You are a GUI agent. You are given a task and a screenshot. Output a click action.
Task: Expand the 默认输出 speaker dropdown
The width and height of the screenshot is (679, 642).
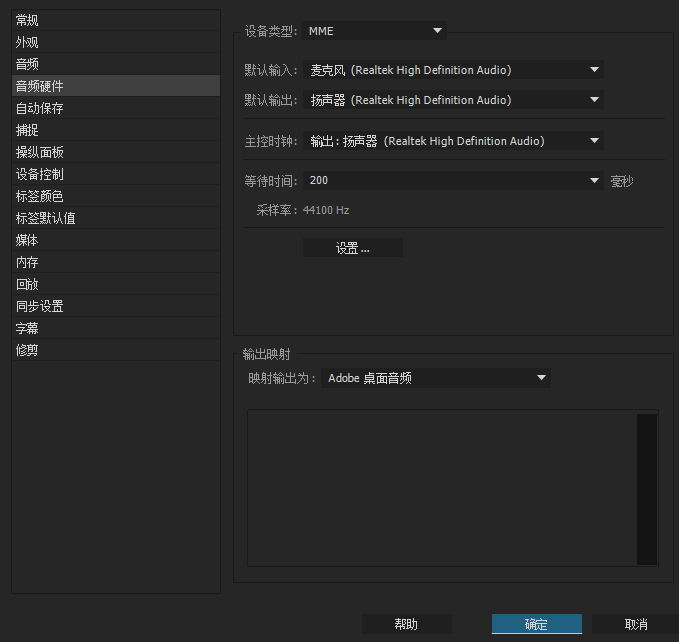tap(453, 100)
